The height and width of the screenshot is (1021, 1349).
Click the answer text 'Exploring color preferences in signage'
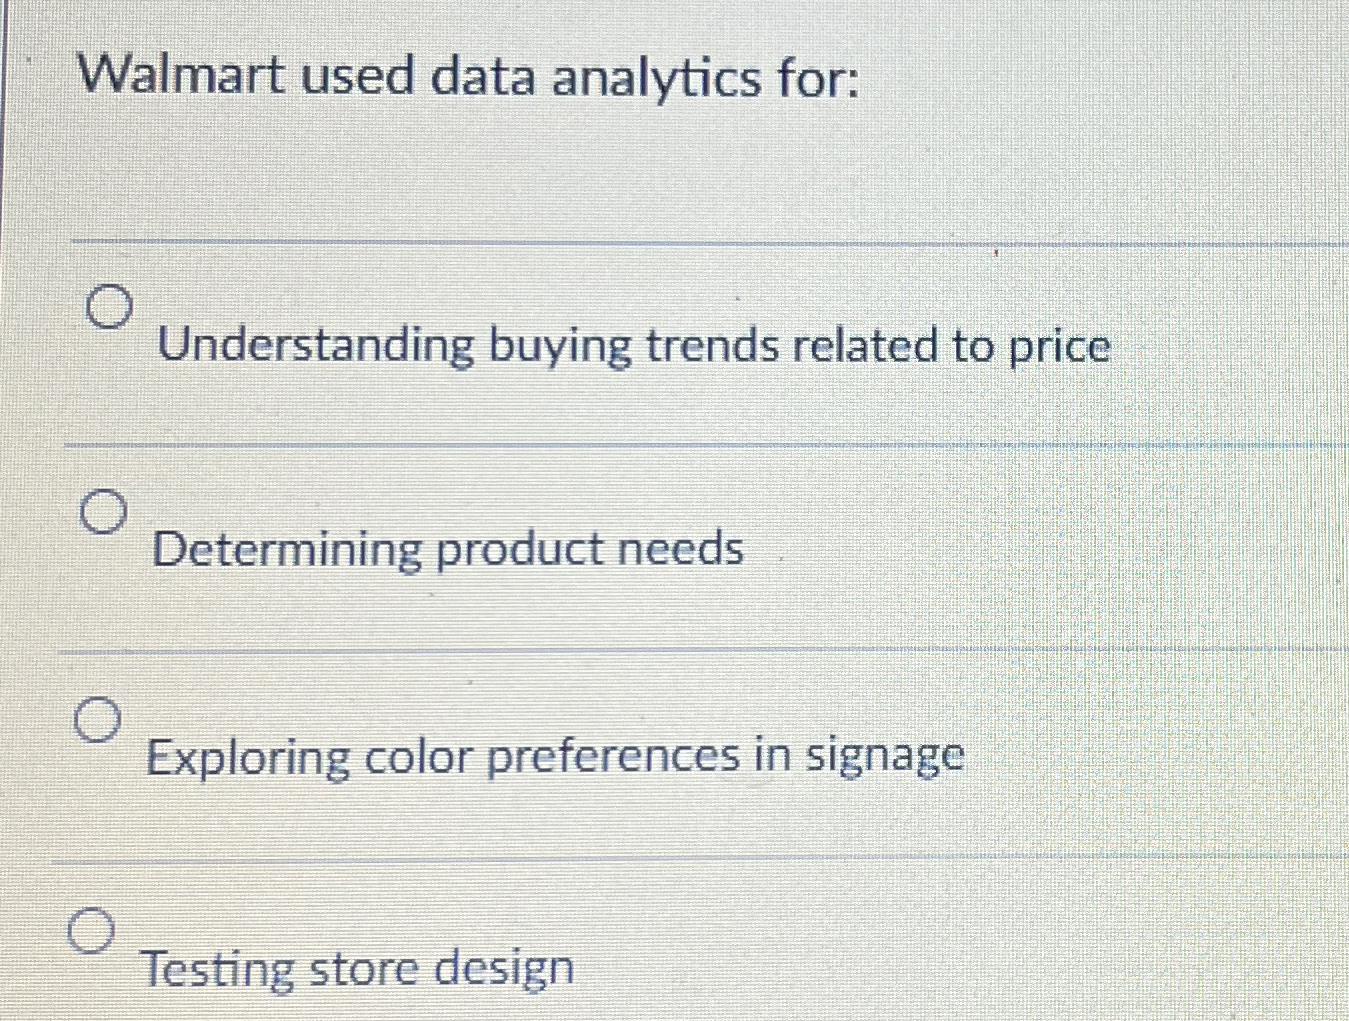555,757
